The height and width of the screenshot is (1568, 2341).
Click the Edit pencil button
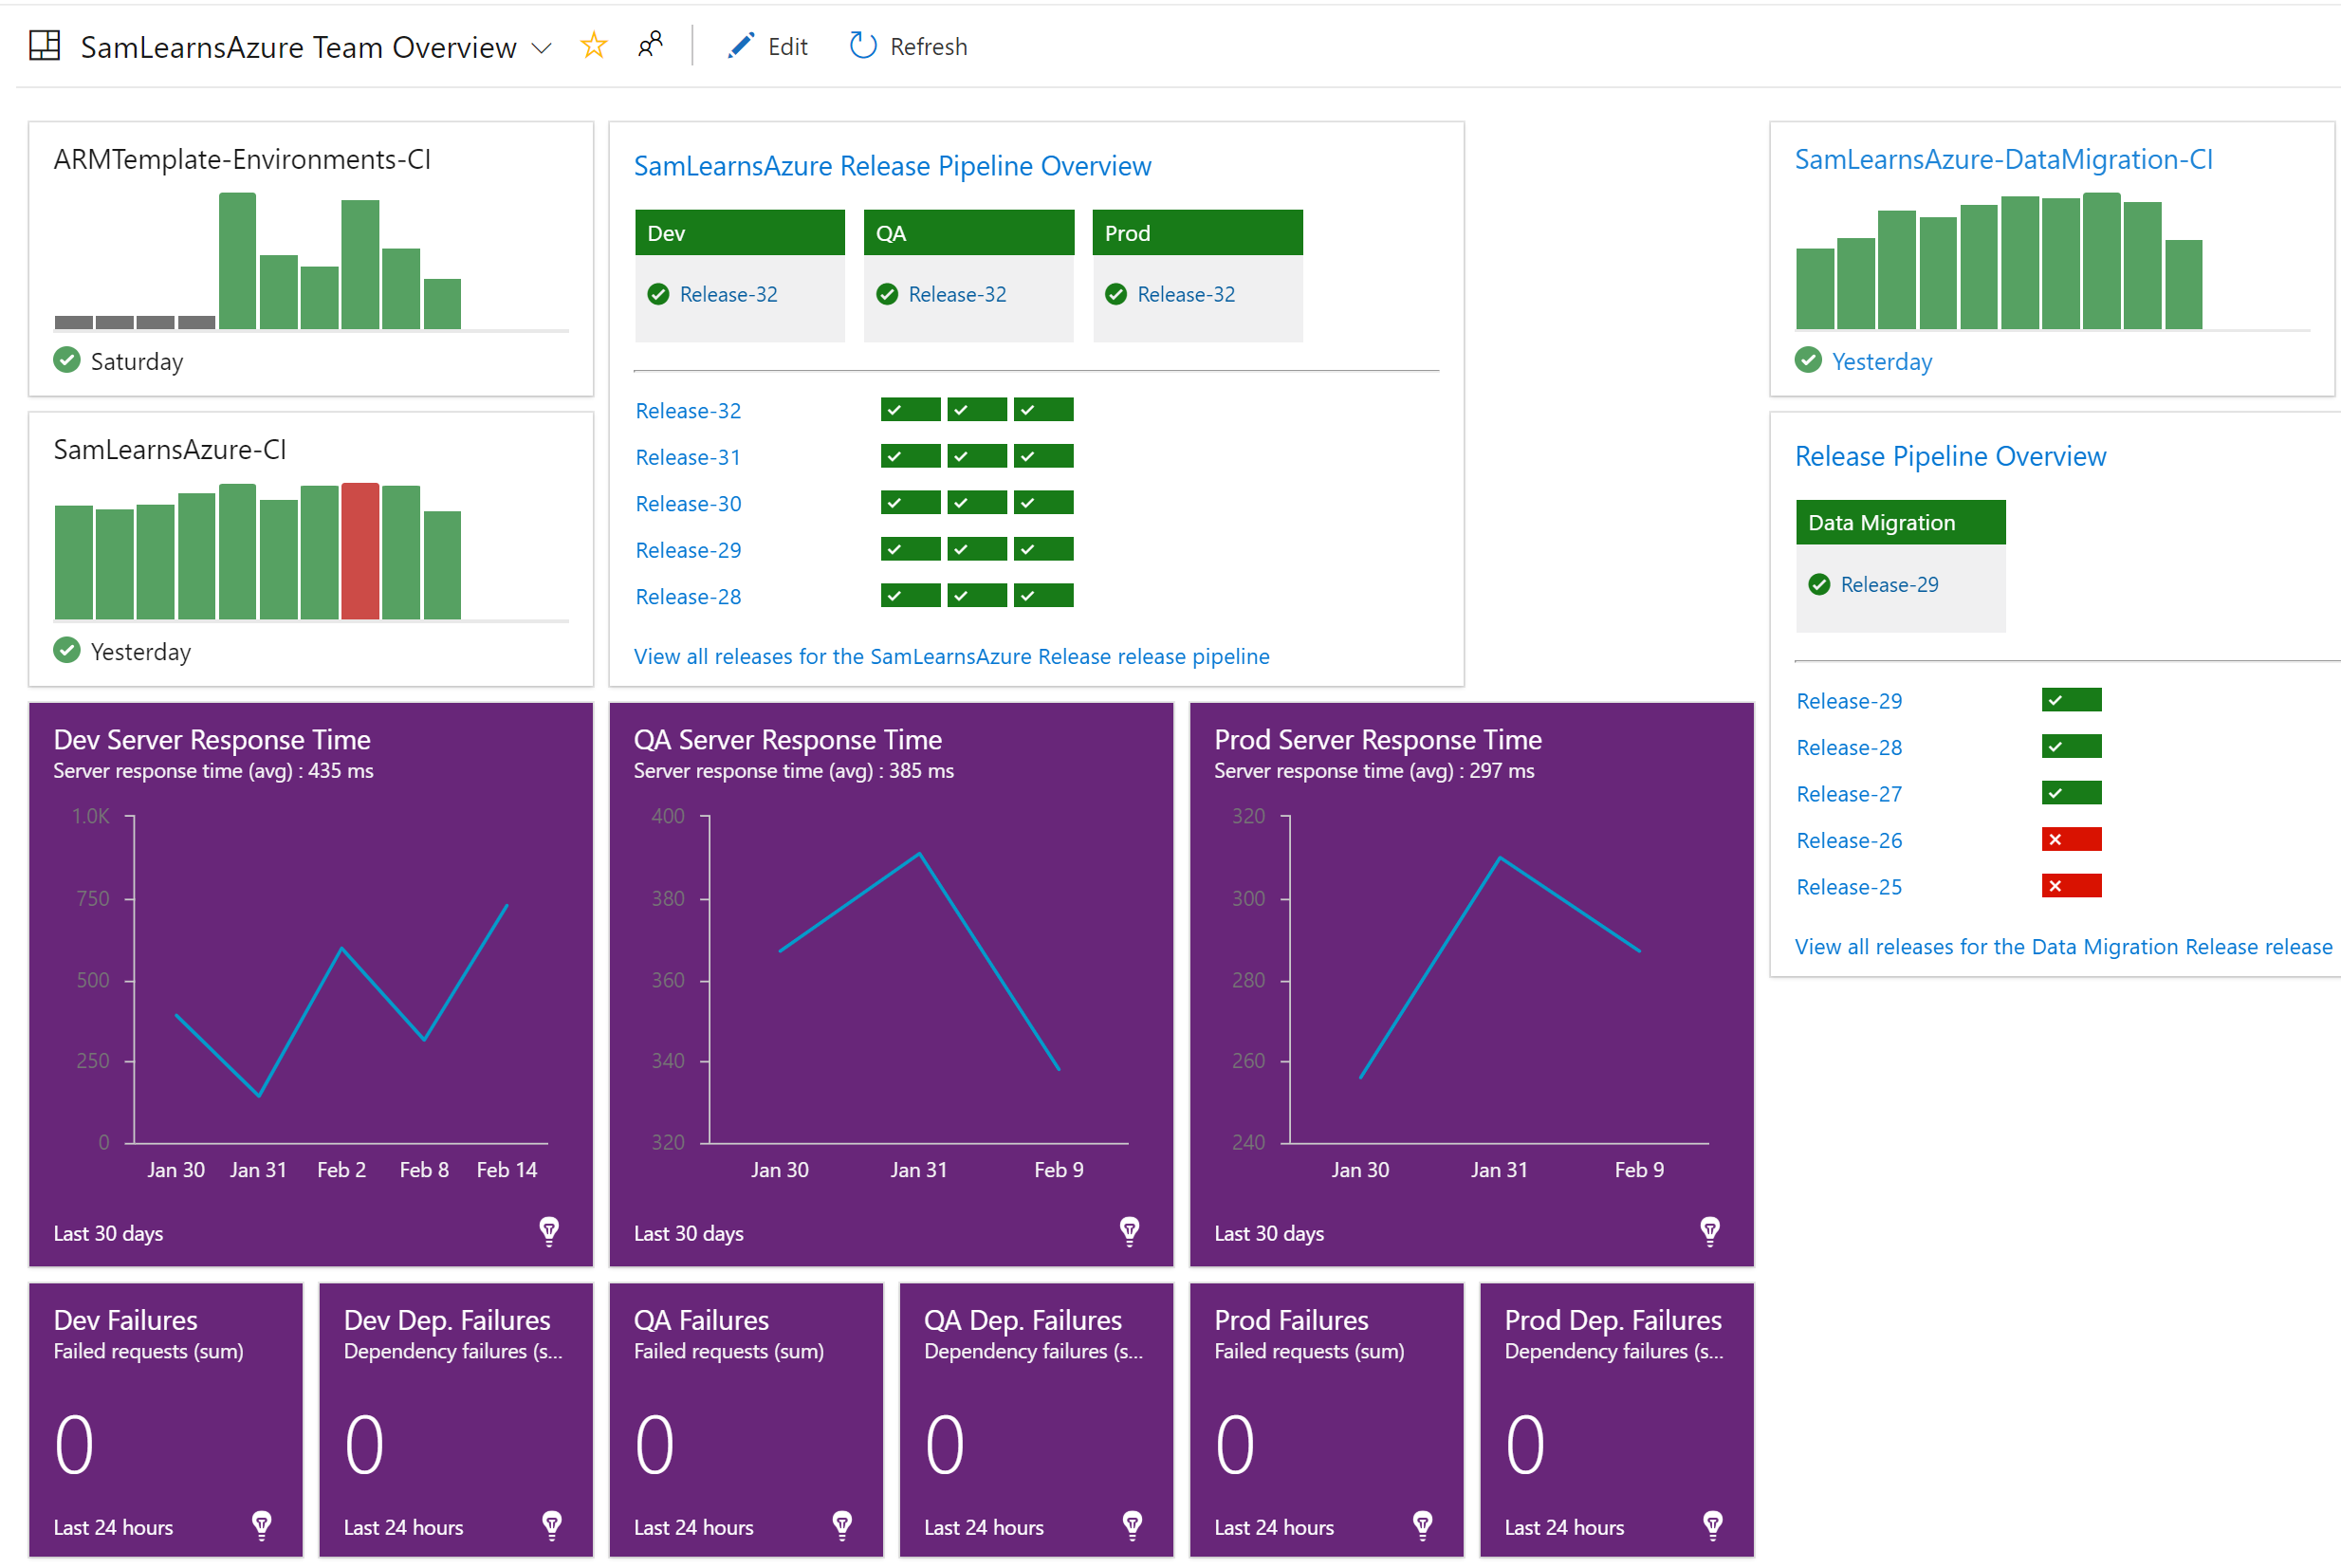tap(767, 46)
